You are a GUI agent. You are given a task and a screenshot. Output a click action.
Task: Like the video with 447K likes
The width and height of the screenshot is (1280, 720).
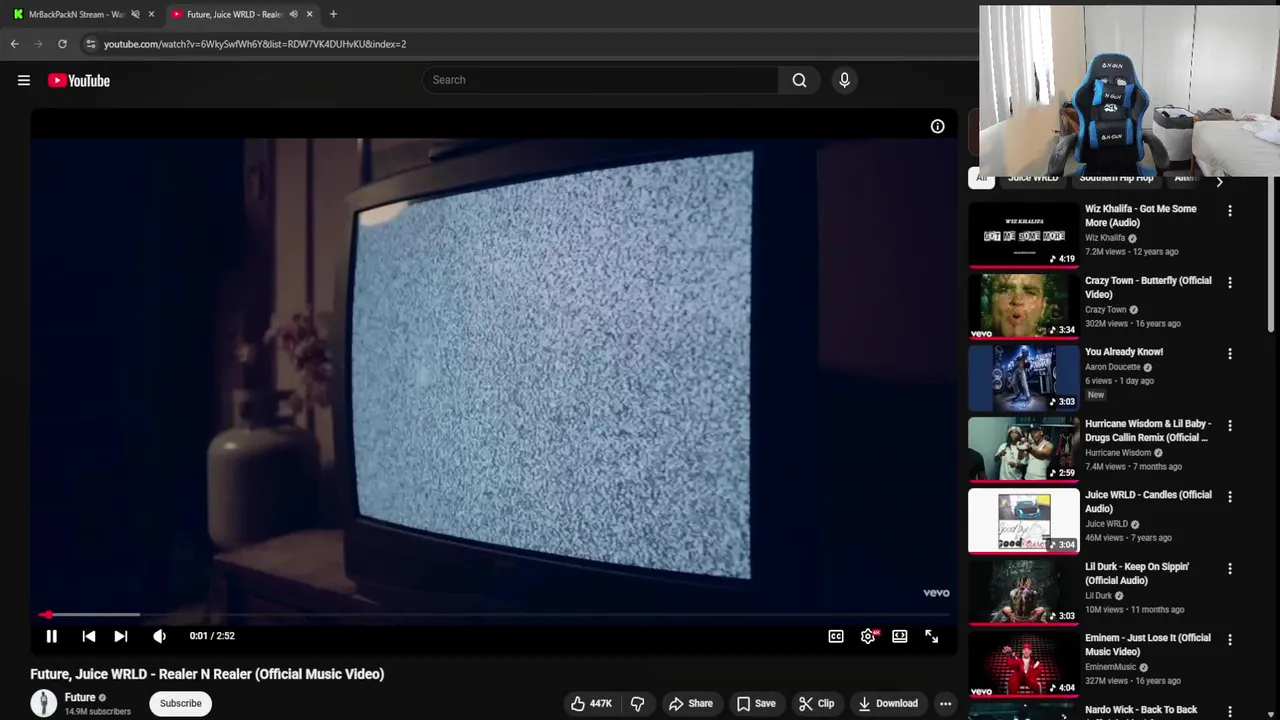(x=591, y=704)
